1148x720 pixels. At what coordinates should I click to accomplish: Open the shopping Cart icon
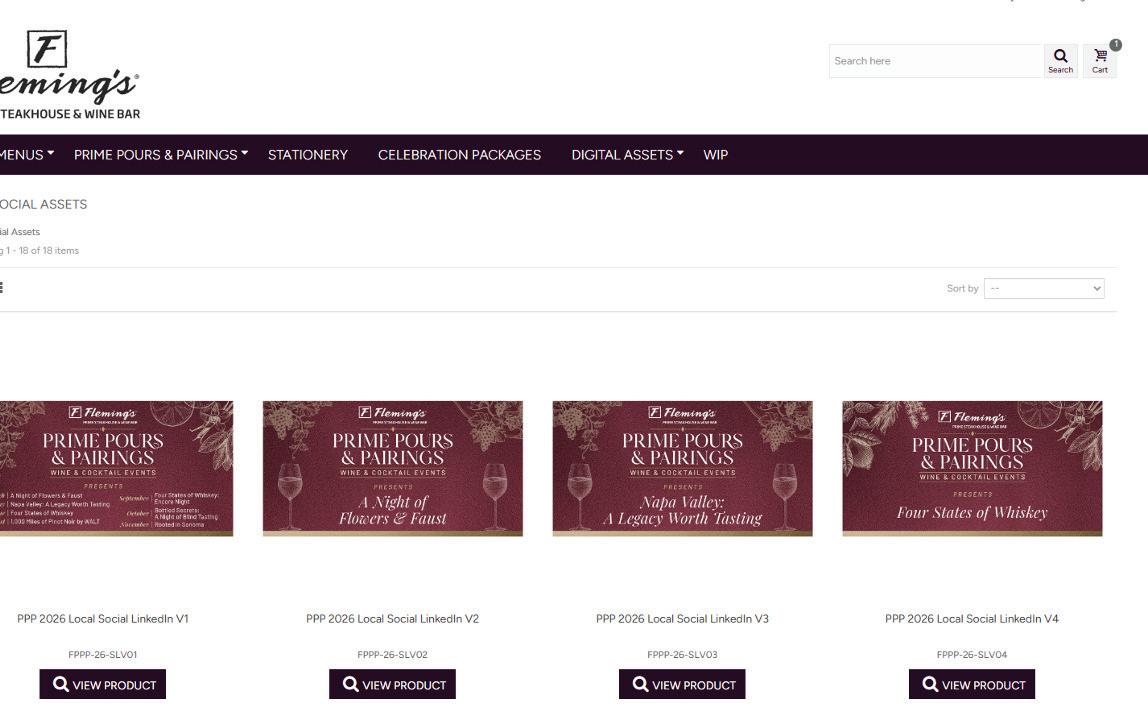coord(1100,61)
